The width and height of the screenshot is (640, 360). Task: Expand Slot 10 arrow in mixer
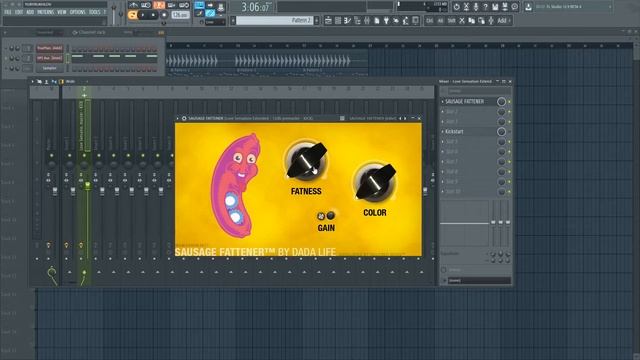[442, 191]
